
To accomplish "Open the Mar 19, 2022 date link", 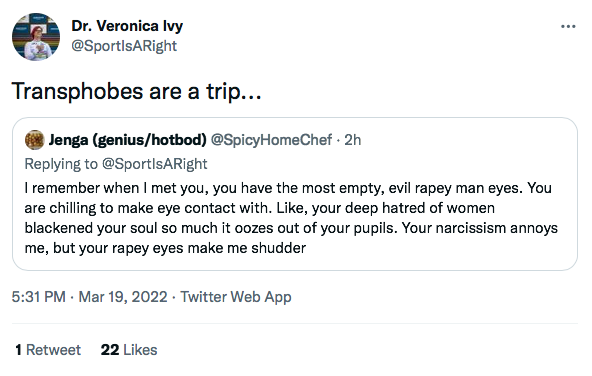I will pos(123,297).
